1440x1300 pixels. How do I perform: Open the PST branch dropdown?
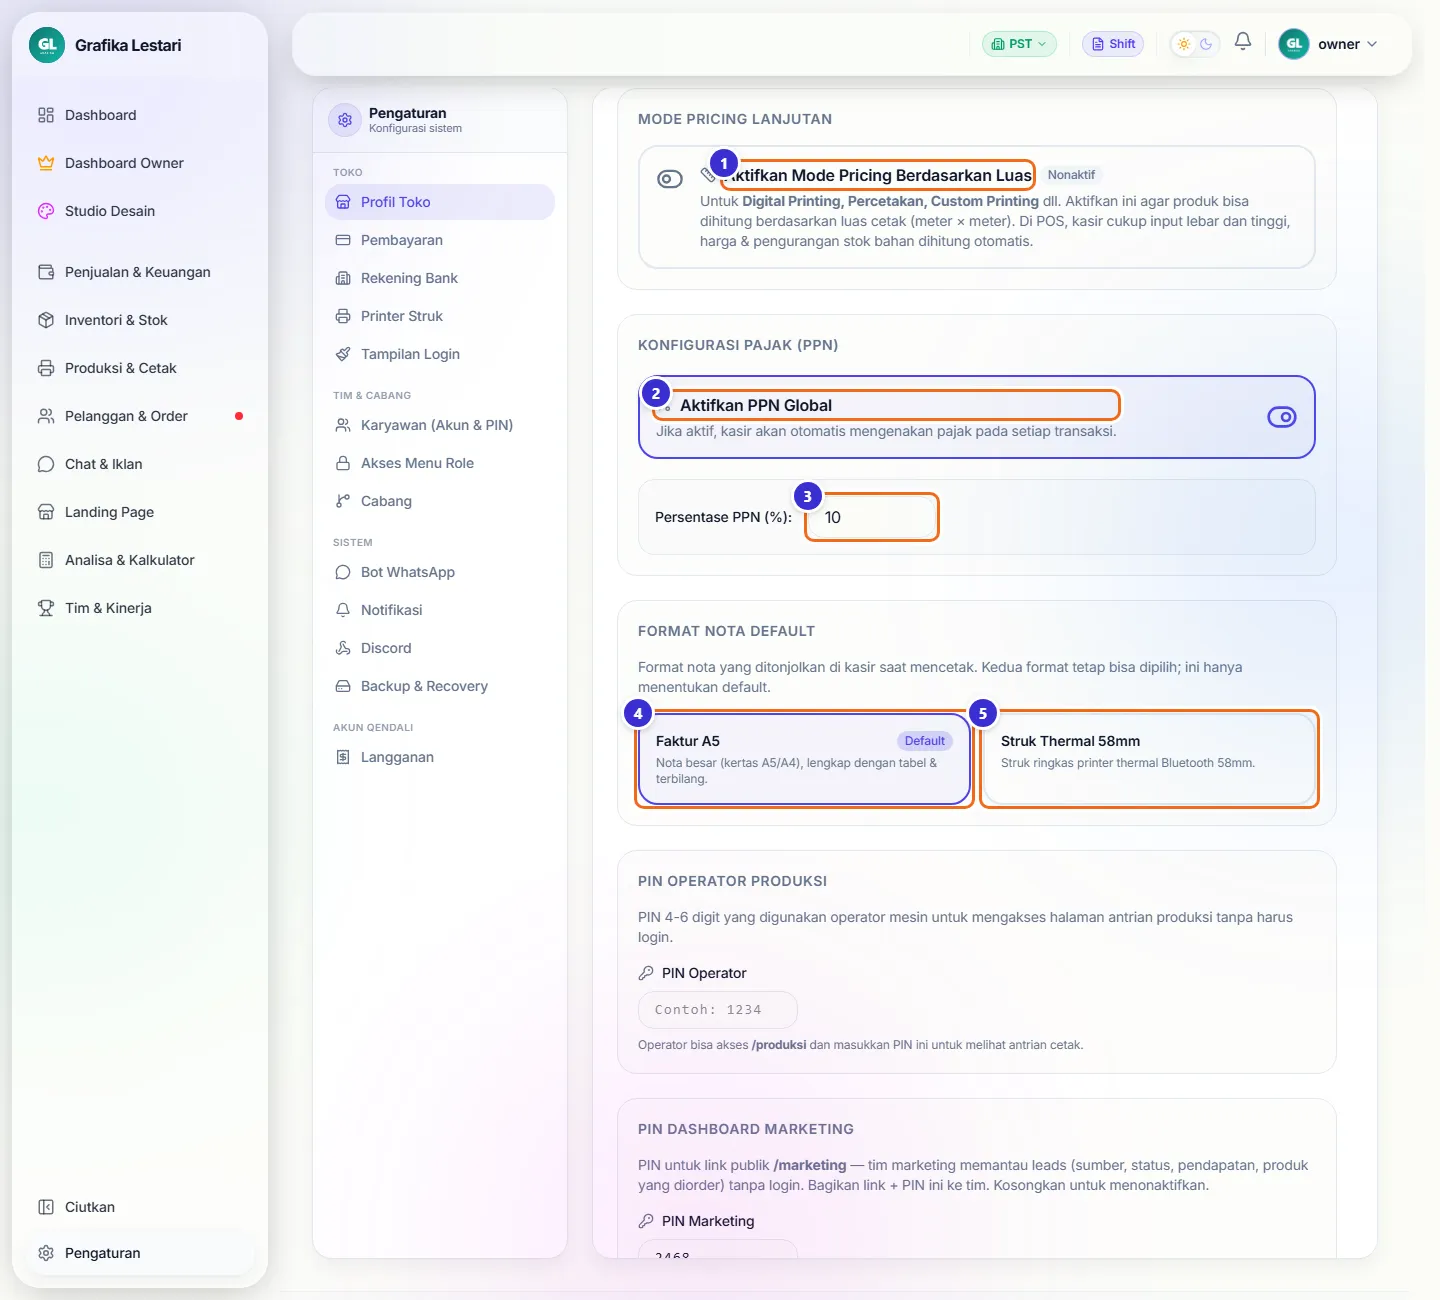click(1019, 44)
